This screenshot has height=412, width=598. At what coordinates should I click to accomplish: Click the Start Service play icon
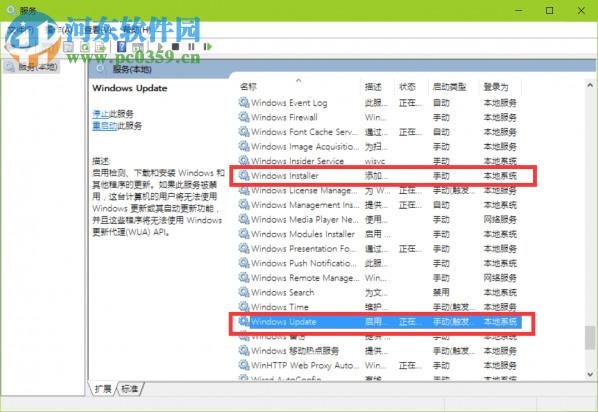(x=160, y=47)
